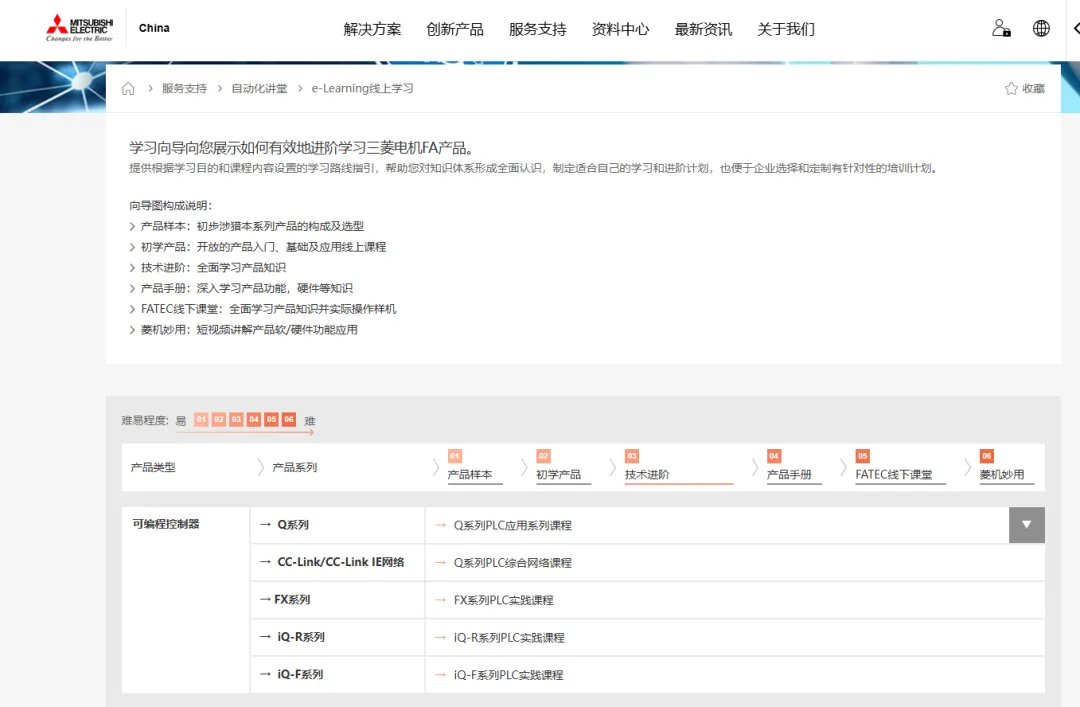The width and height of the screenshot is (1080, 707).
Task: Click China region label
Action: pos(154,28)
